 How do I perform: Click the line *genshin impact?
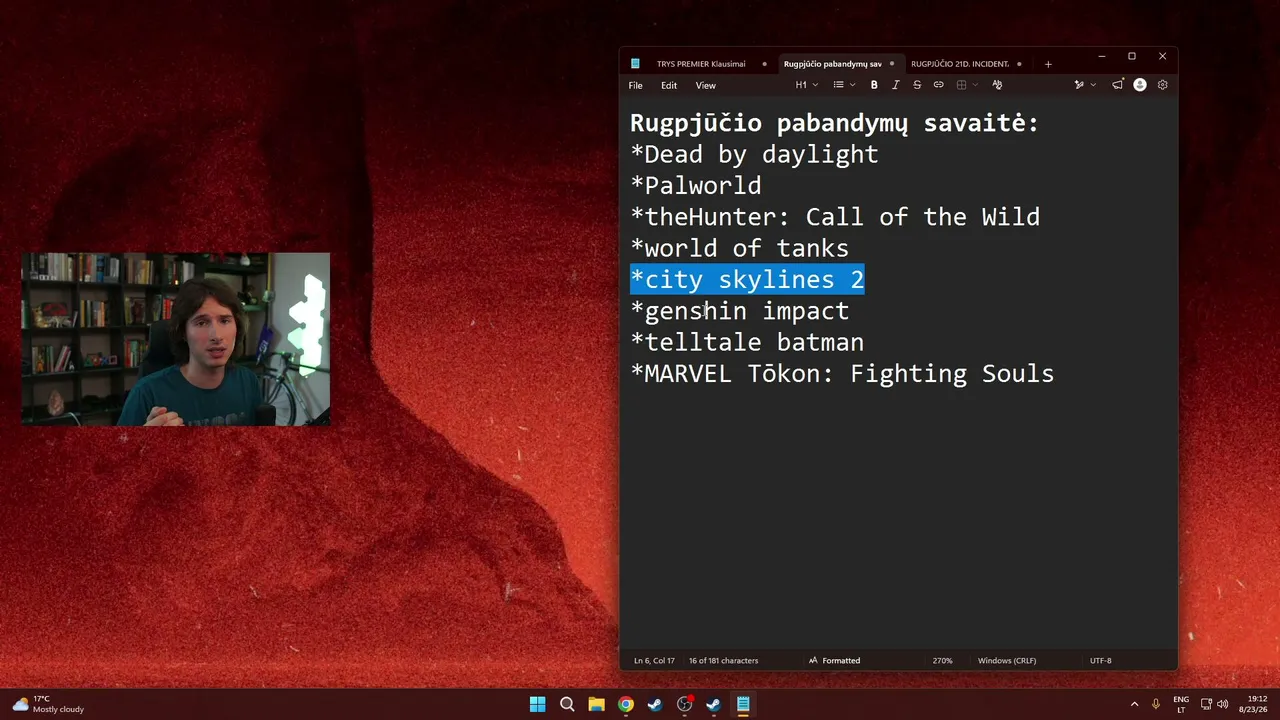(x=740, y=311)
